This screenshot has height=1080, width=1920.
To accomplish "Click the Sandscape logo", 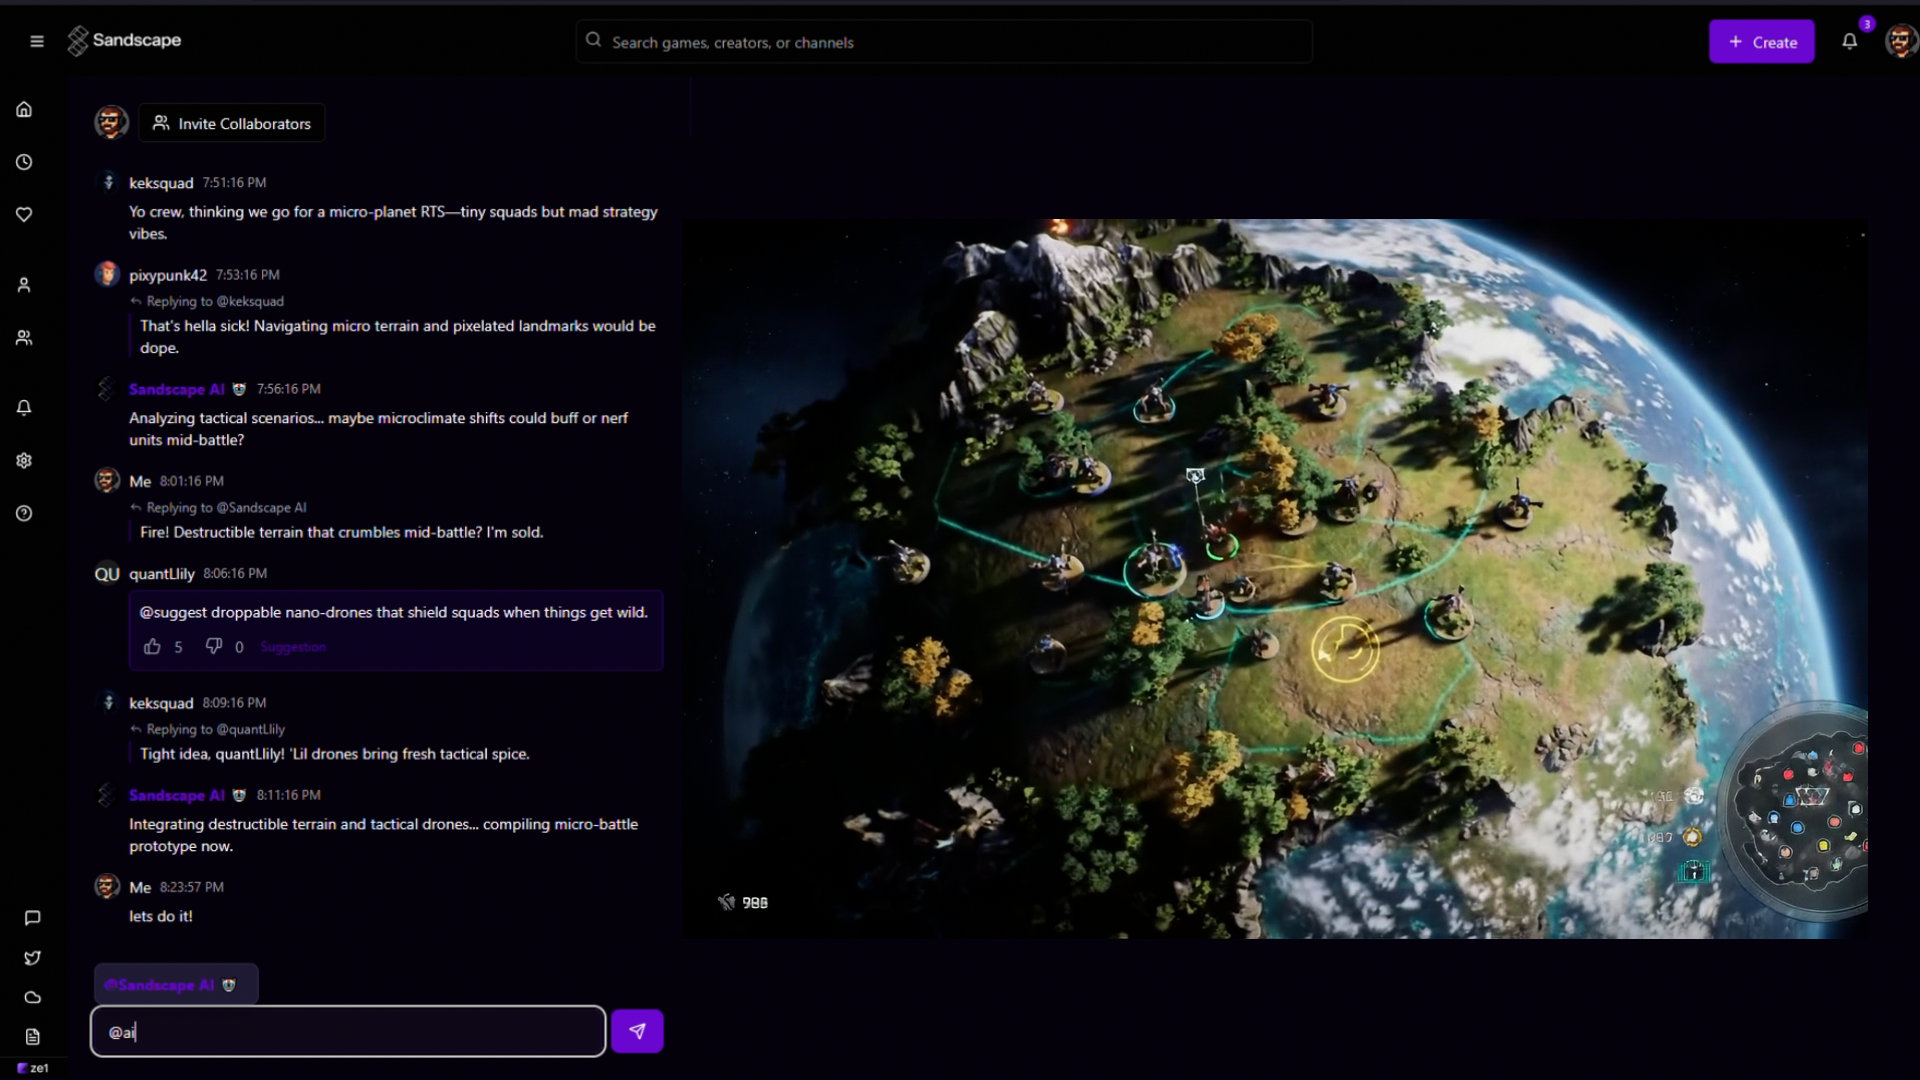I will (124, 41).
